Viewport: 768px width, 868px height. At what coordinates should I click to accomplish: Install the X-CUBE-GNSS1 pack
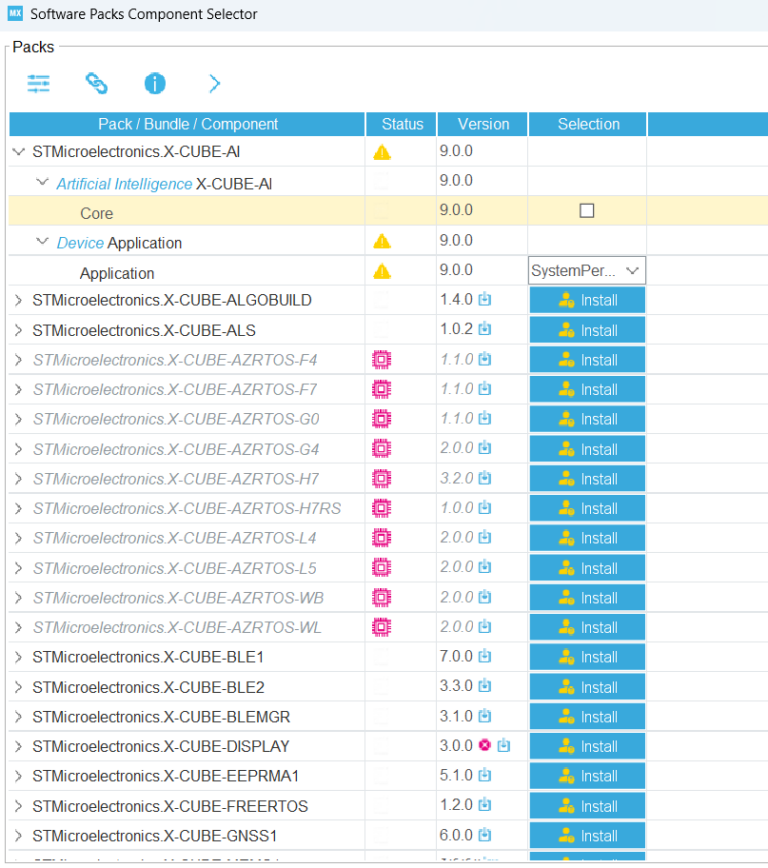click(x=587, y=836)
